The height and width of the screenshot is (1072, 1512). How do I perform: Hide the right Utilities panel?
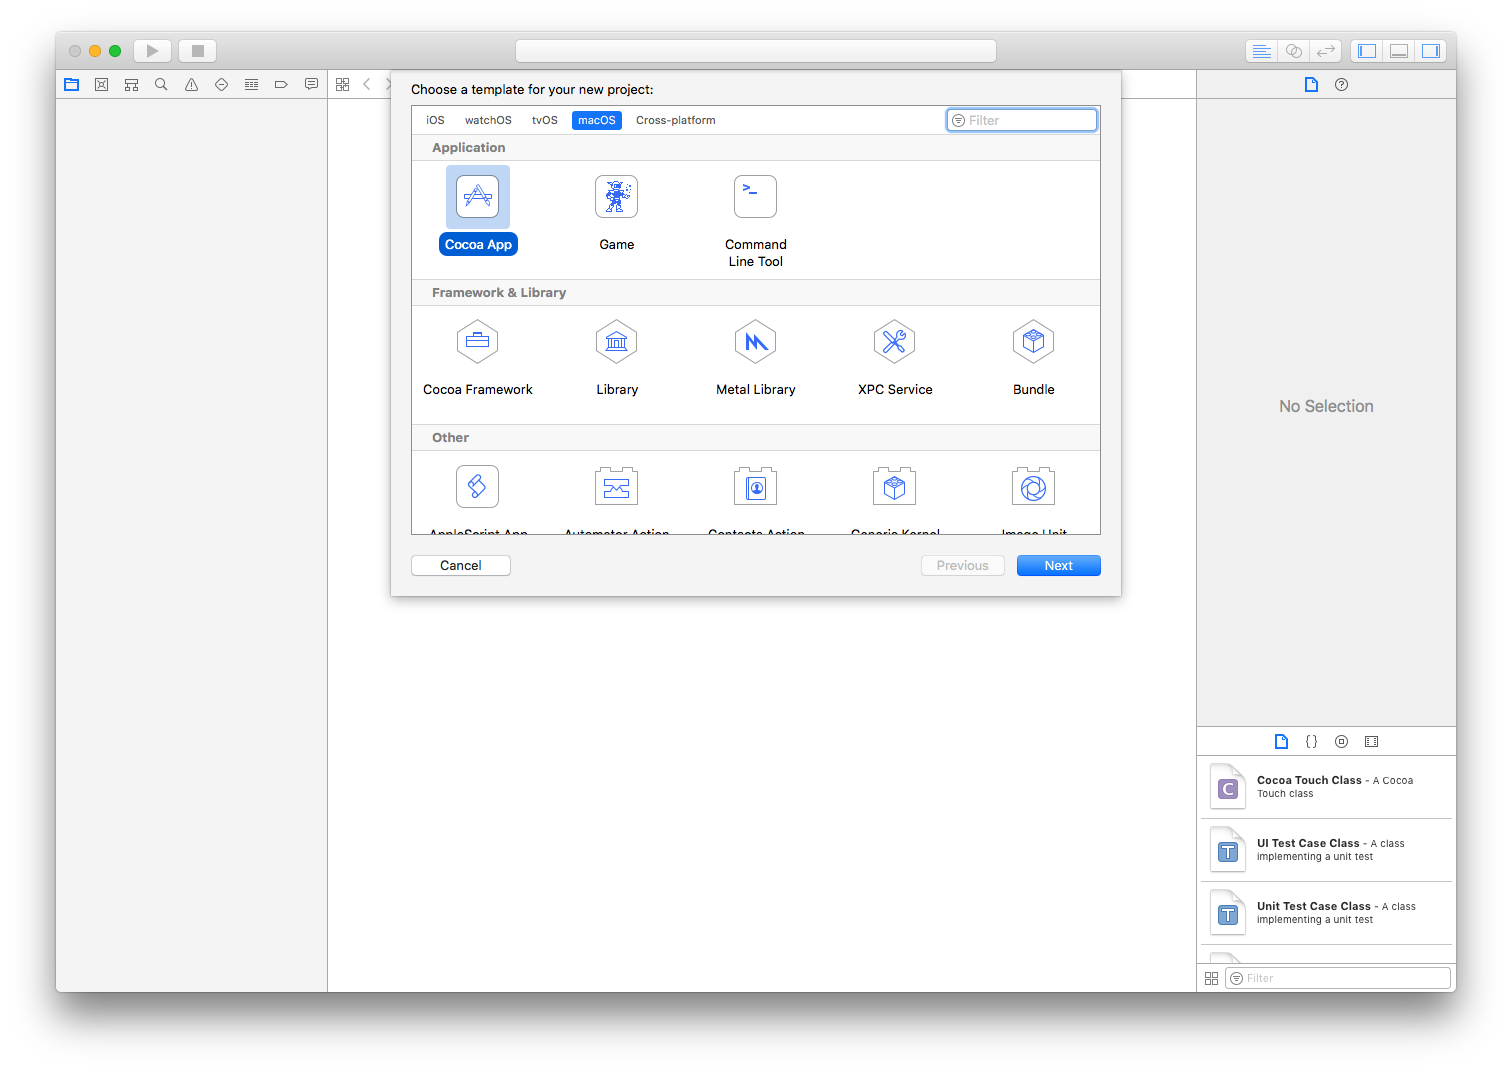tap(1430, 50)
